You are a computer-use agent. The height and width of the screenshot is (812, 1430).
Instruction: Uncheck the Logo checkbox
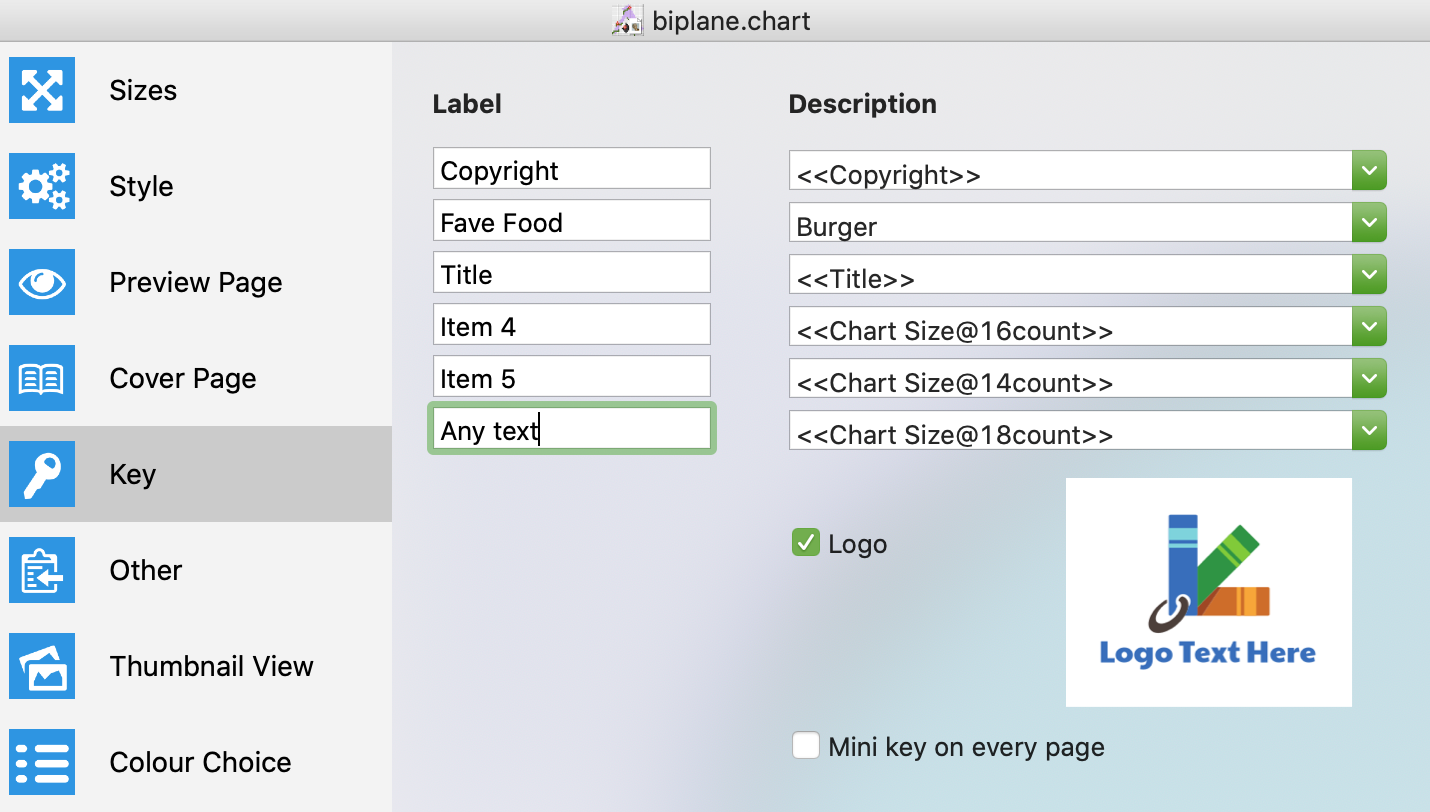click(x=805, y=543)
